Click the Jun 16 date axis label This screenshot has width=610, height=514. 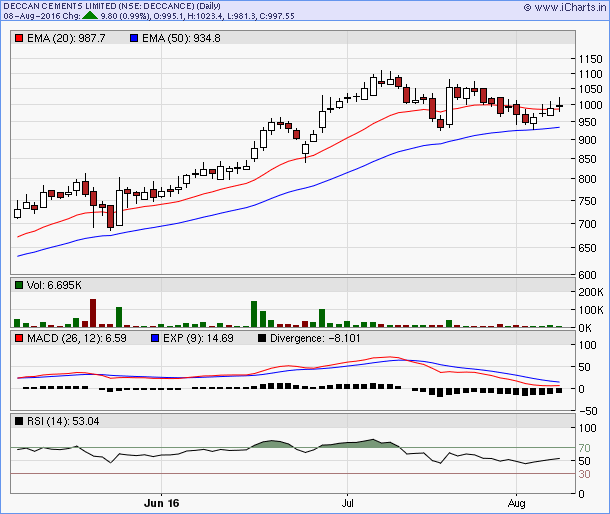[x=161, y=503]
